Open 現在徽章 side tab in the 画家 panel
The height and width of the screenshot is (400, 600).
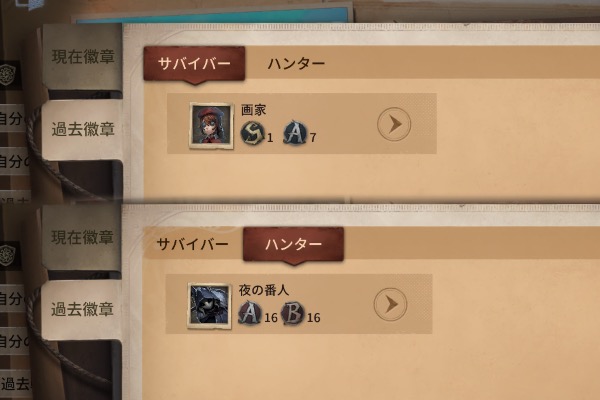click(x=83, y=57)
